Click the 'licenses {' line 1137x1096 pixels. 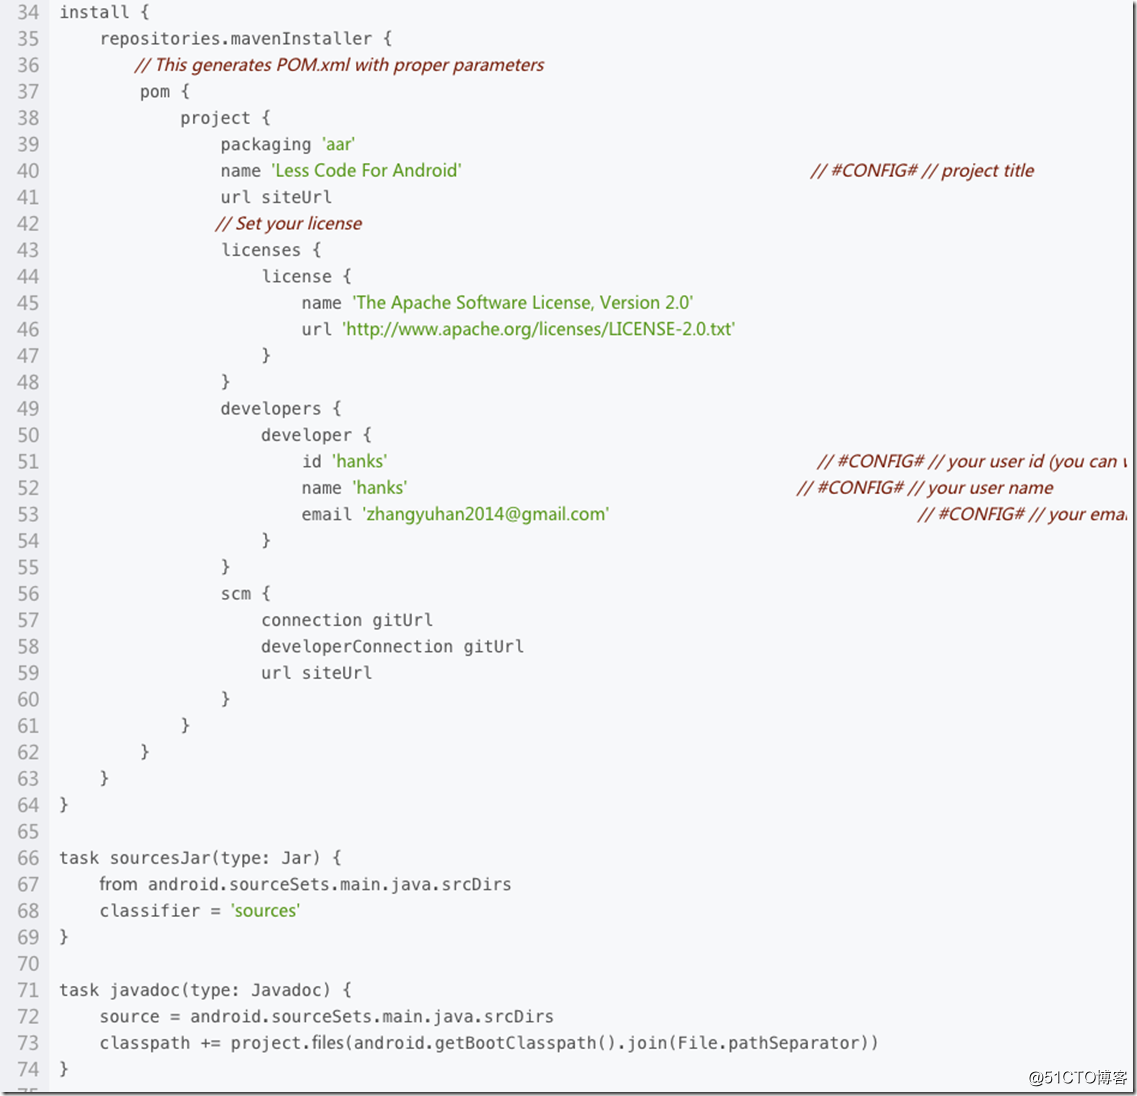(x=271, y=250)
